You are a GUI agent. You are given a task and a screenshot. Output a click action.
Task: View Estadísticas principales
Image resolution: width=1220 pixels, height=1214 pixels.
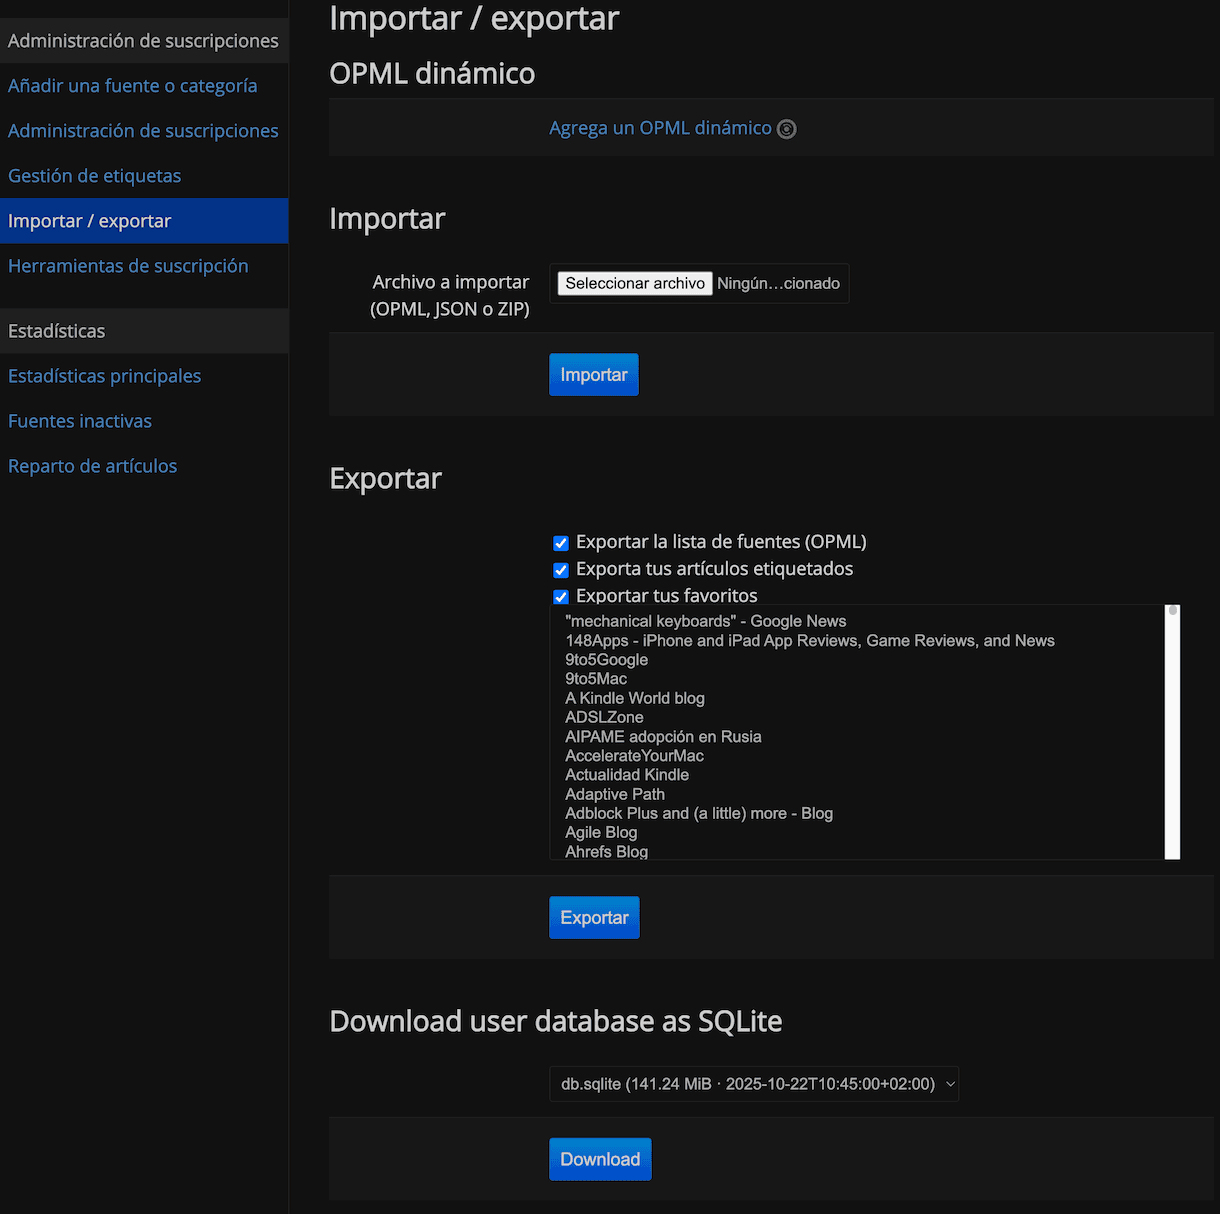(x=104, y=376)
